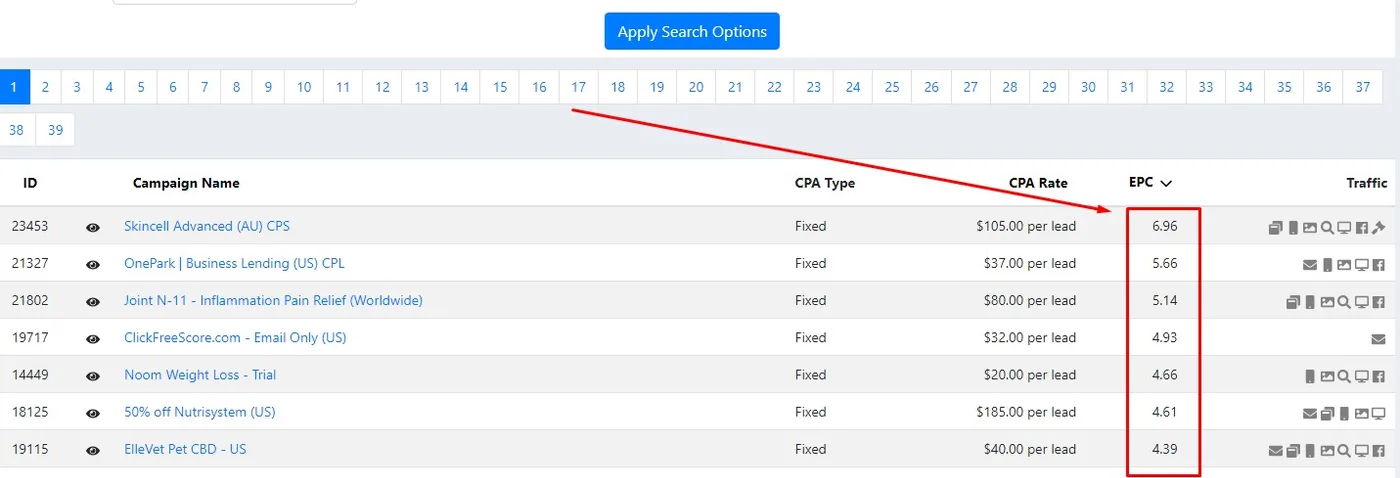This screenshot has width=1400, height=478.
Task: Open the Noom Weight Loss - Trial campaign
Action: coord(200,375)
